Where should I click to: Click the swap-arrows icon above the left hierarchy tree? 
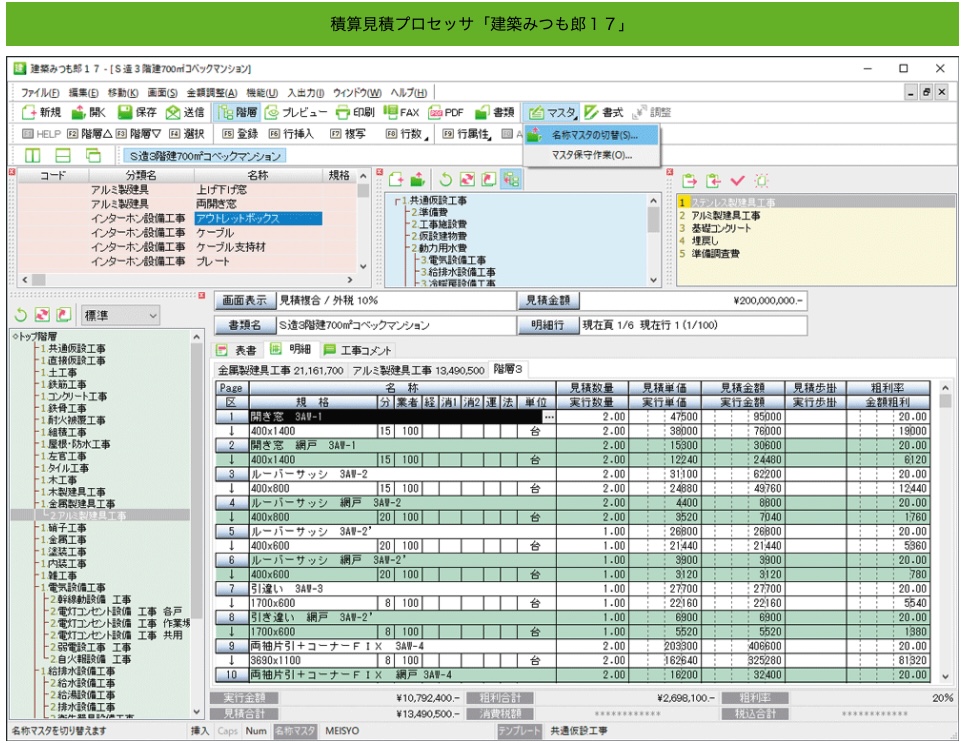(42, 315)
